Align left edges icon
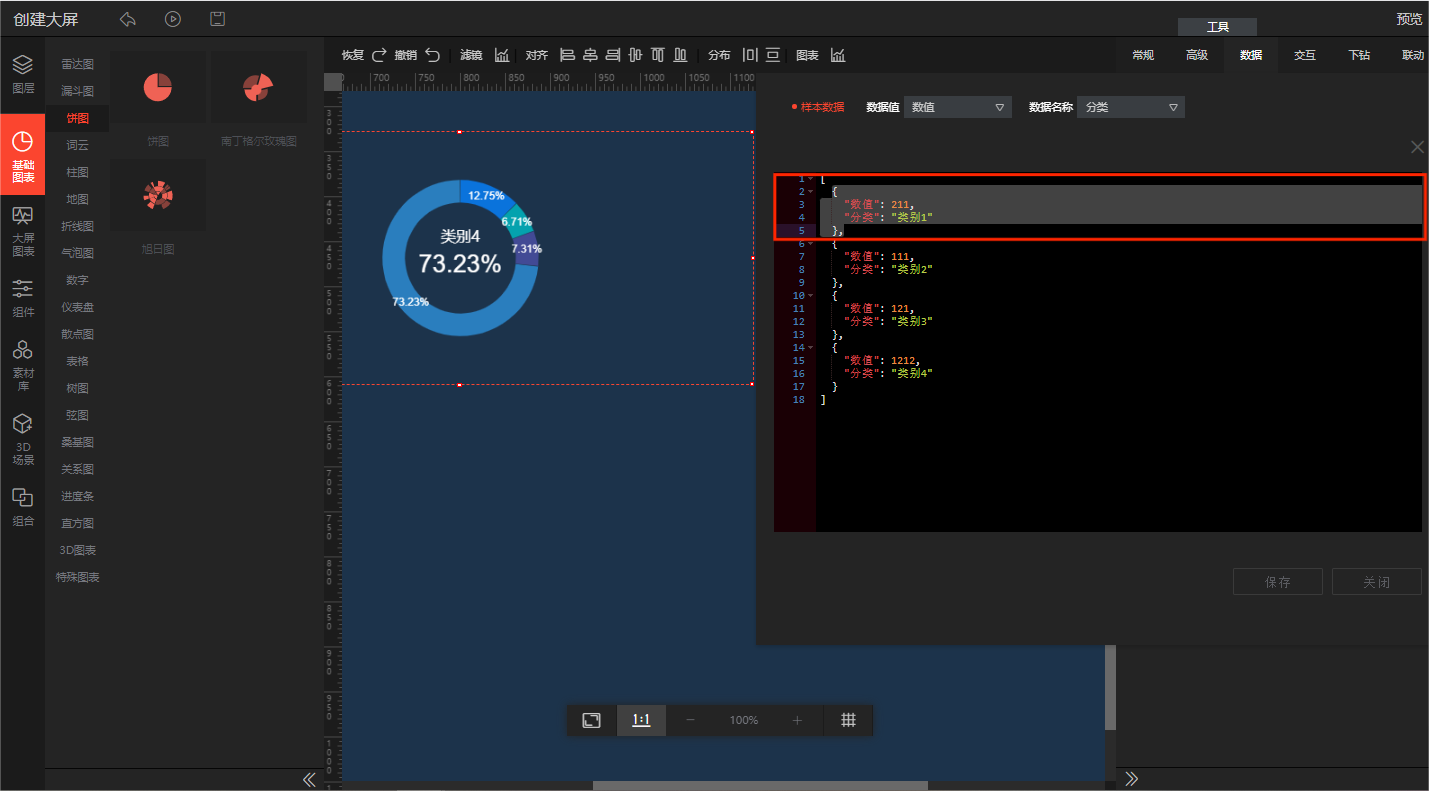Viewport: 1429px width, 791px height. click(567, 55)
